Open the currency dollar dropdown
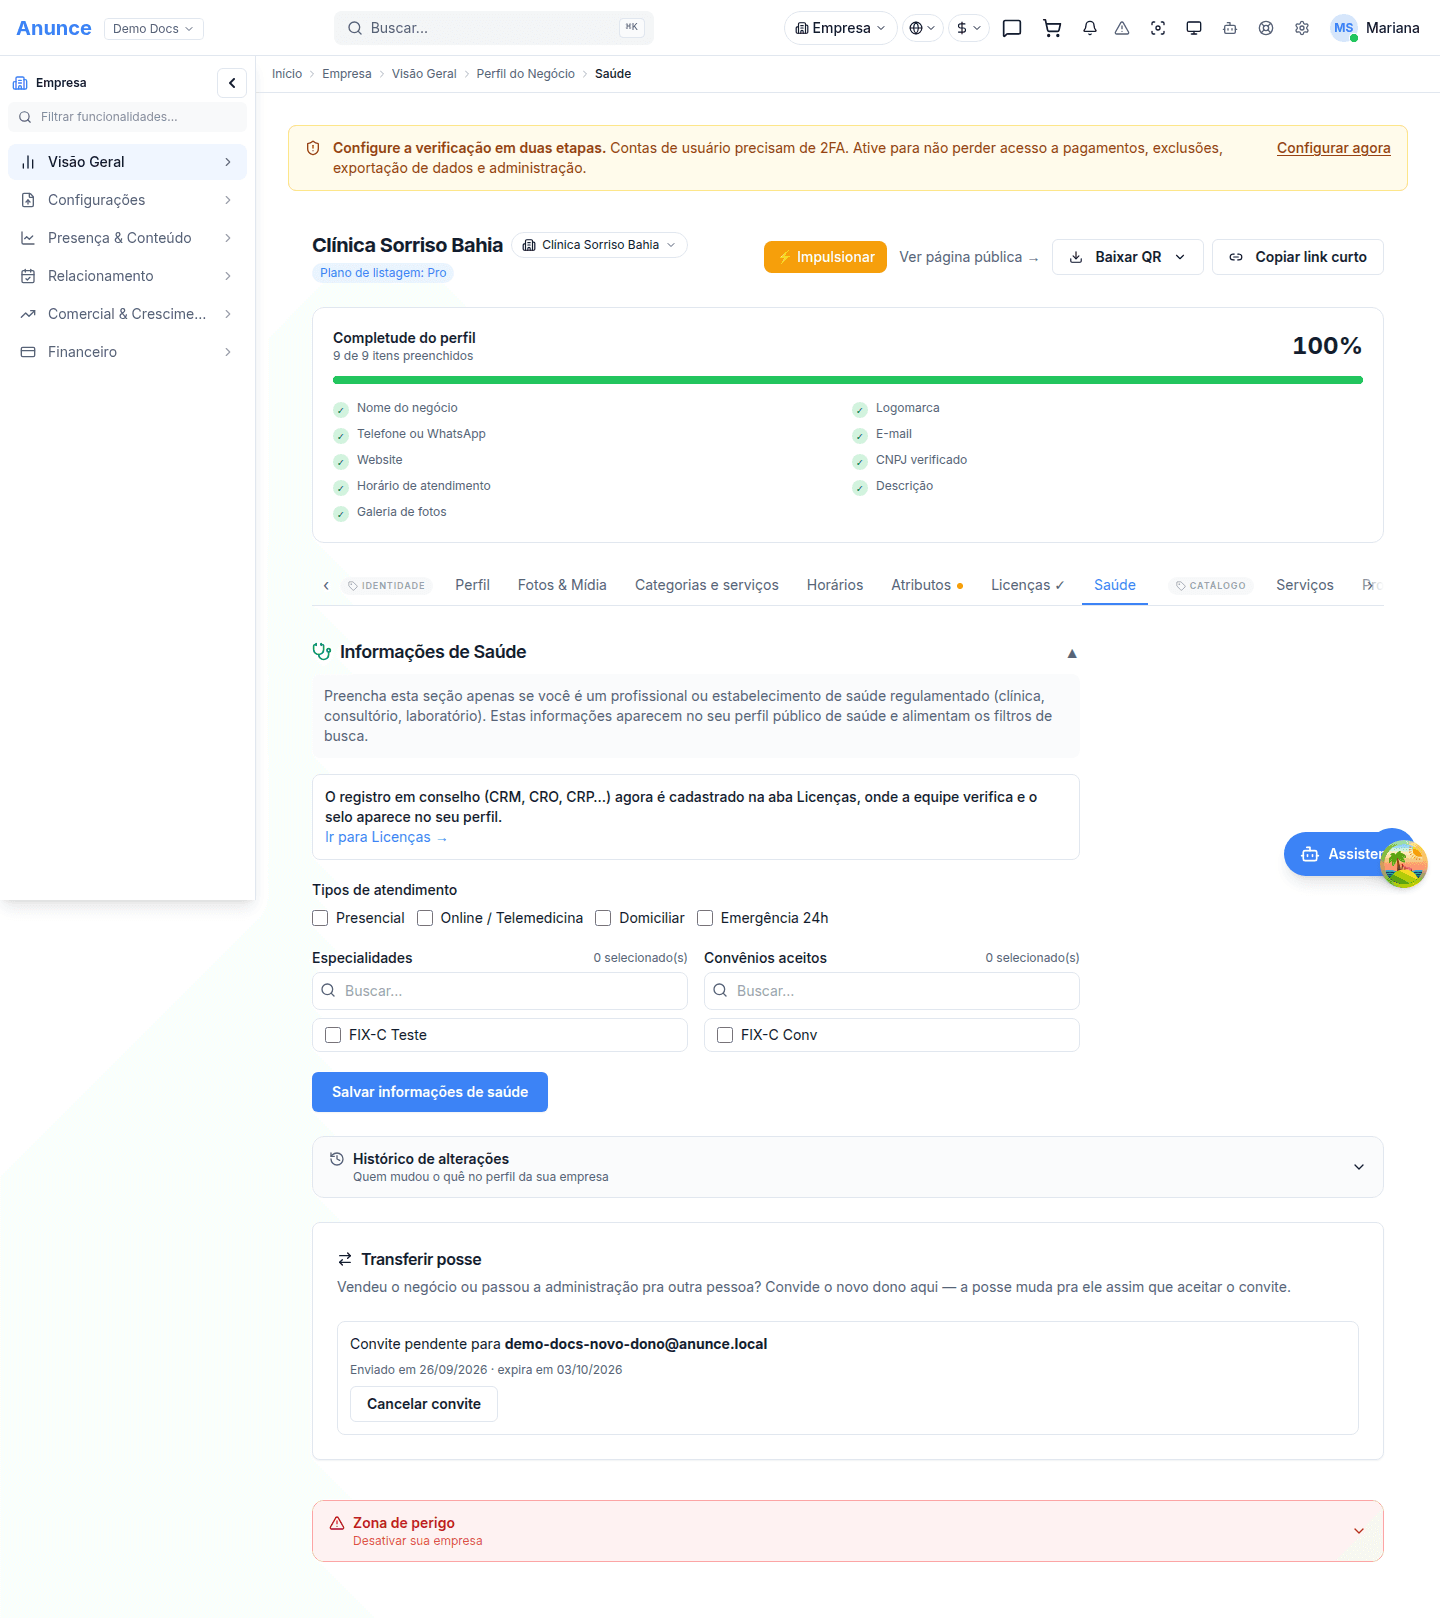This screenshot has width=1440, height=1618. click(969, 28)
